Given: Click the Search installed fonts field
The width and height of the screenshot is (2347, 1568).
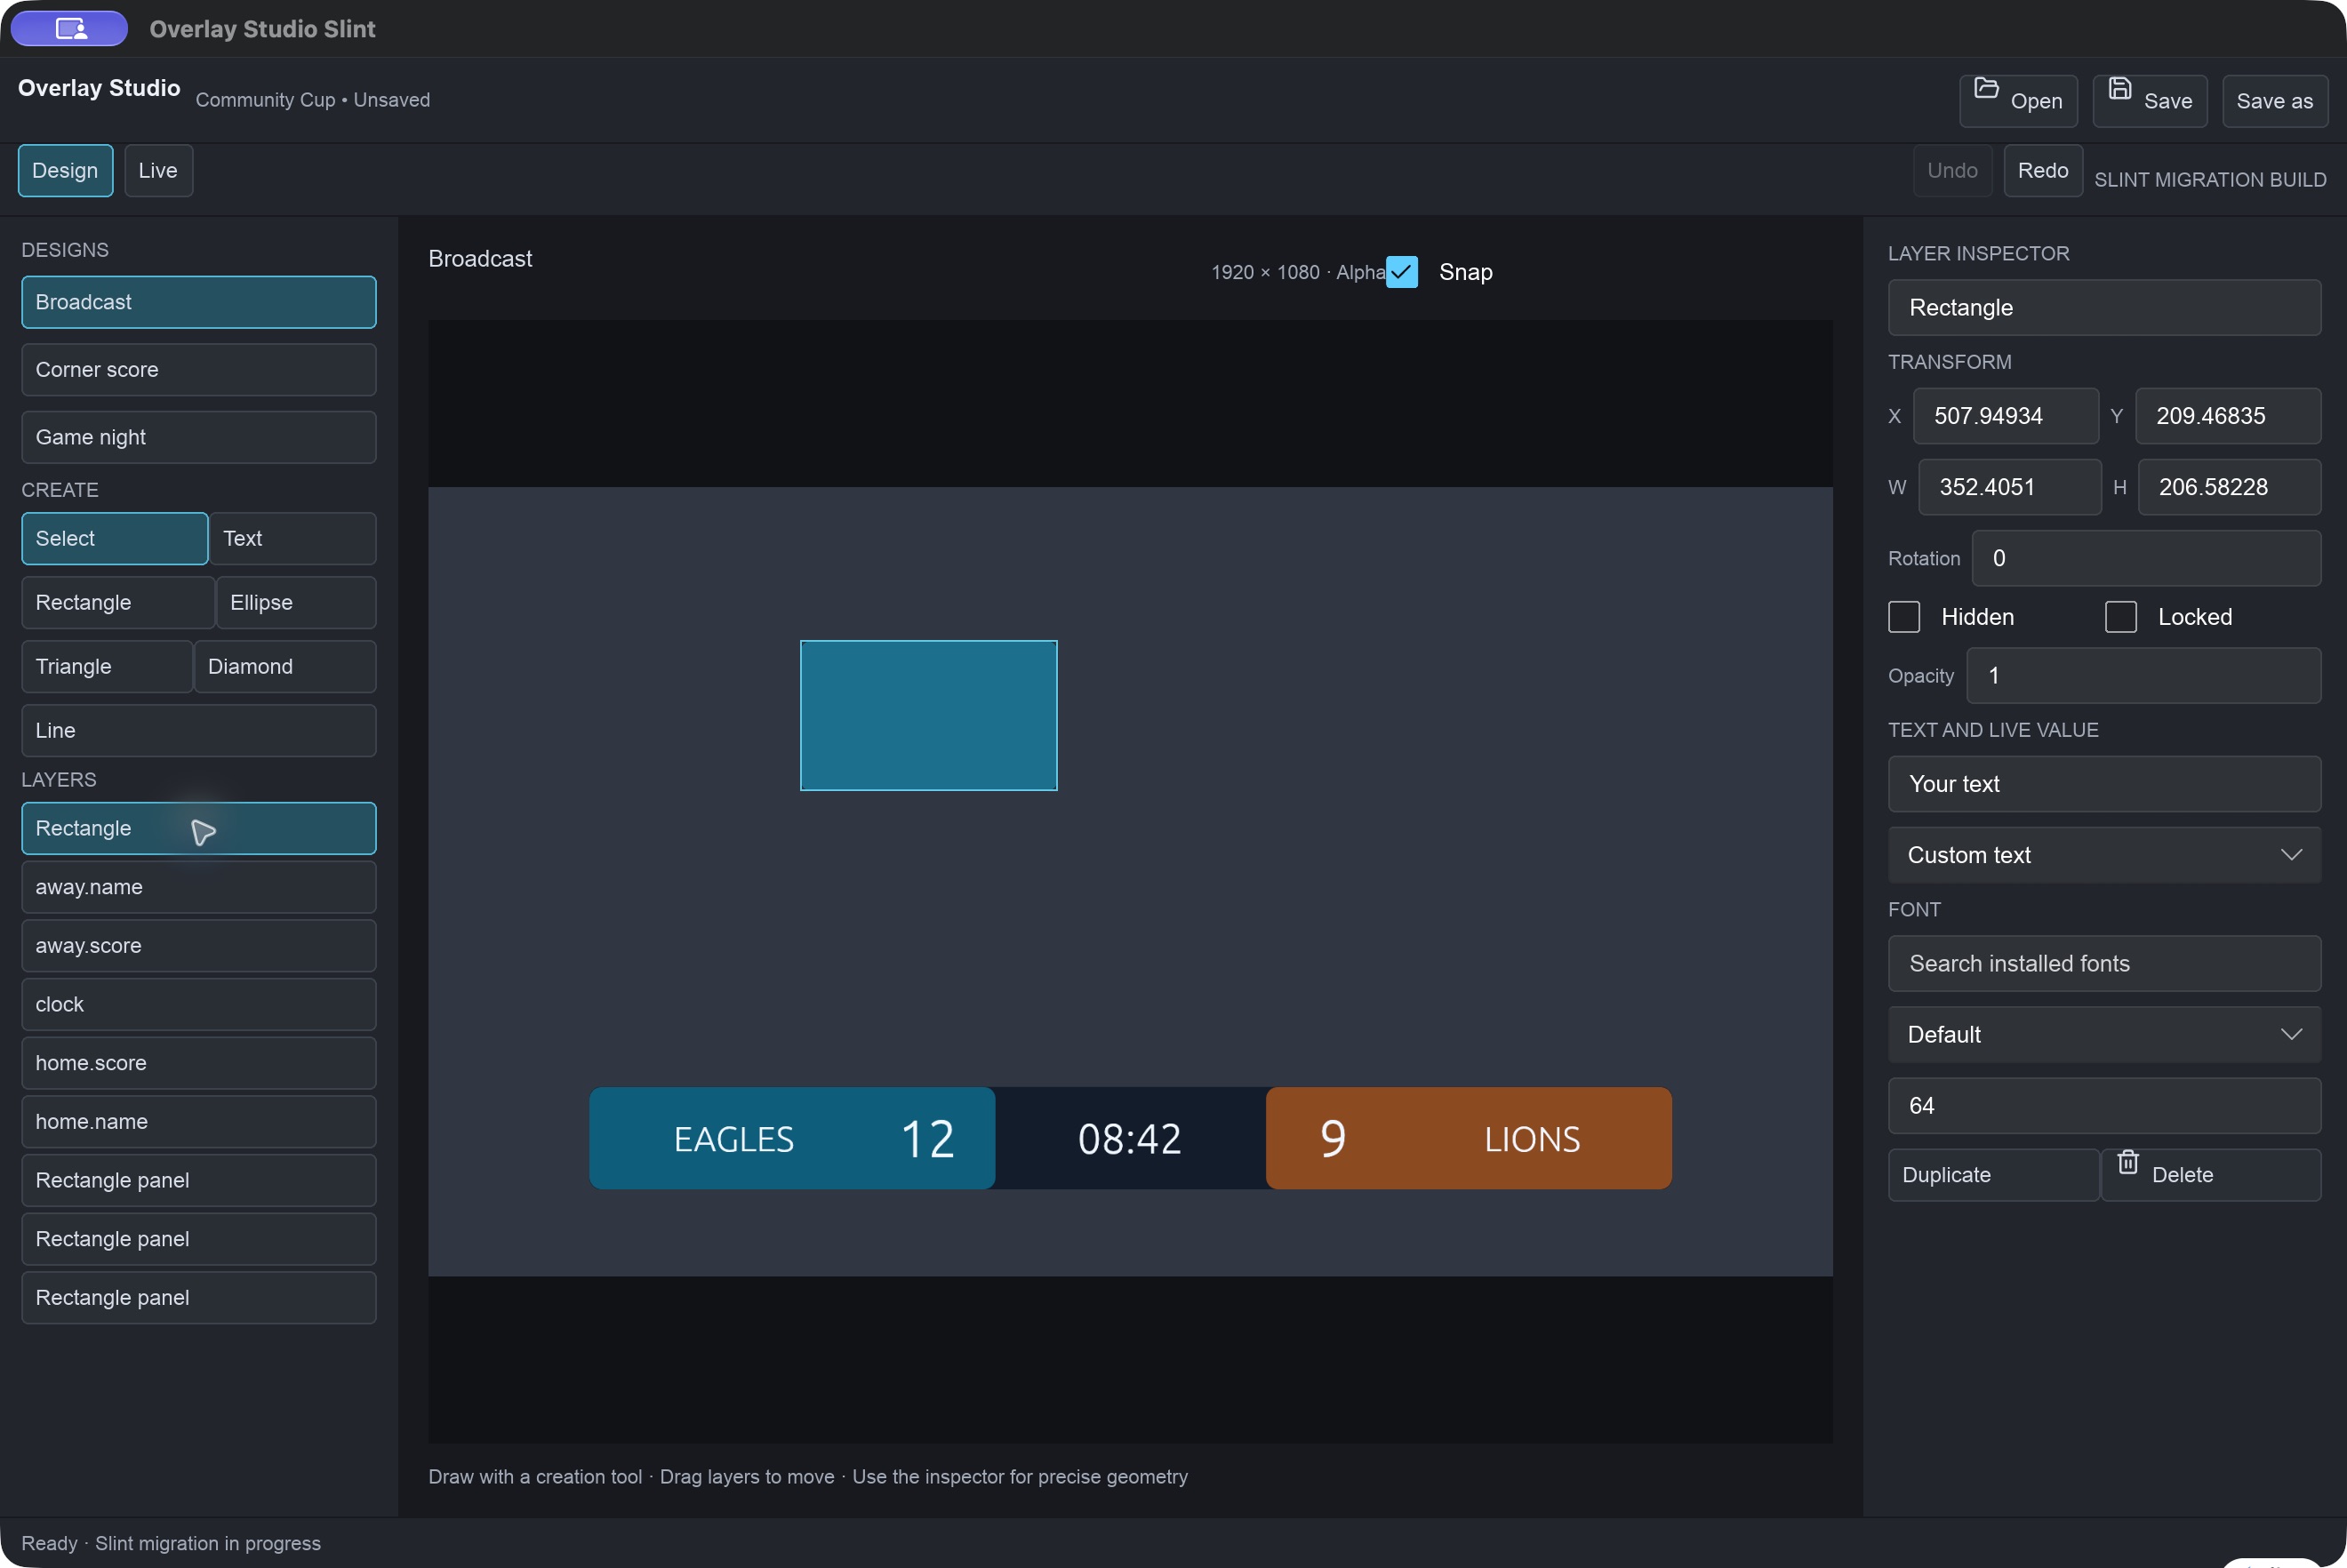Looking at the screenshot, I should (x=2104, y=963).
